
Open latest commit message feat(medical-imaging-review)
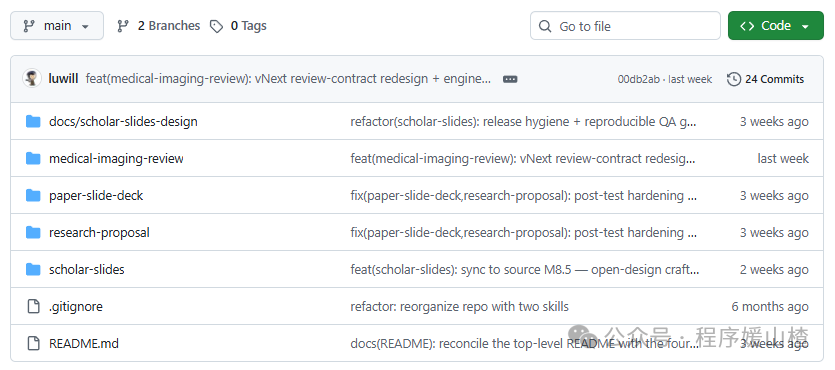(288, 79)
